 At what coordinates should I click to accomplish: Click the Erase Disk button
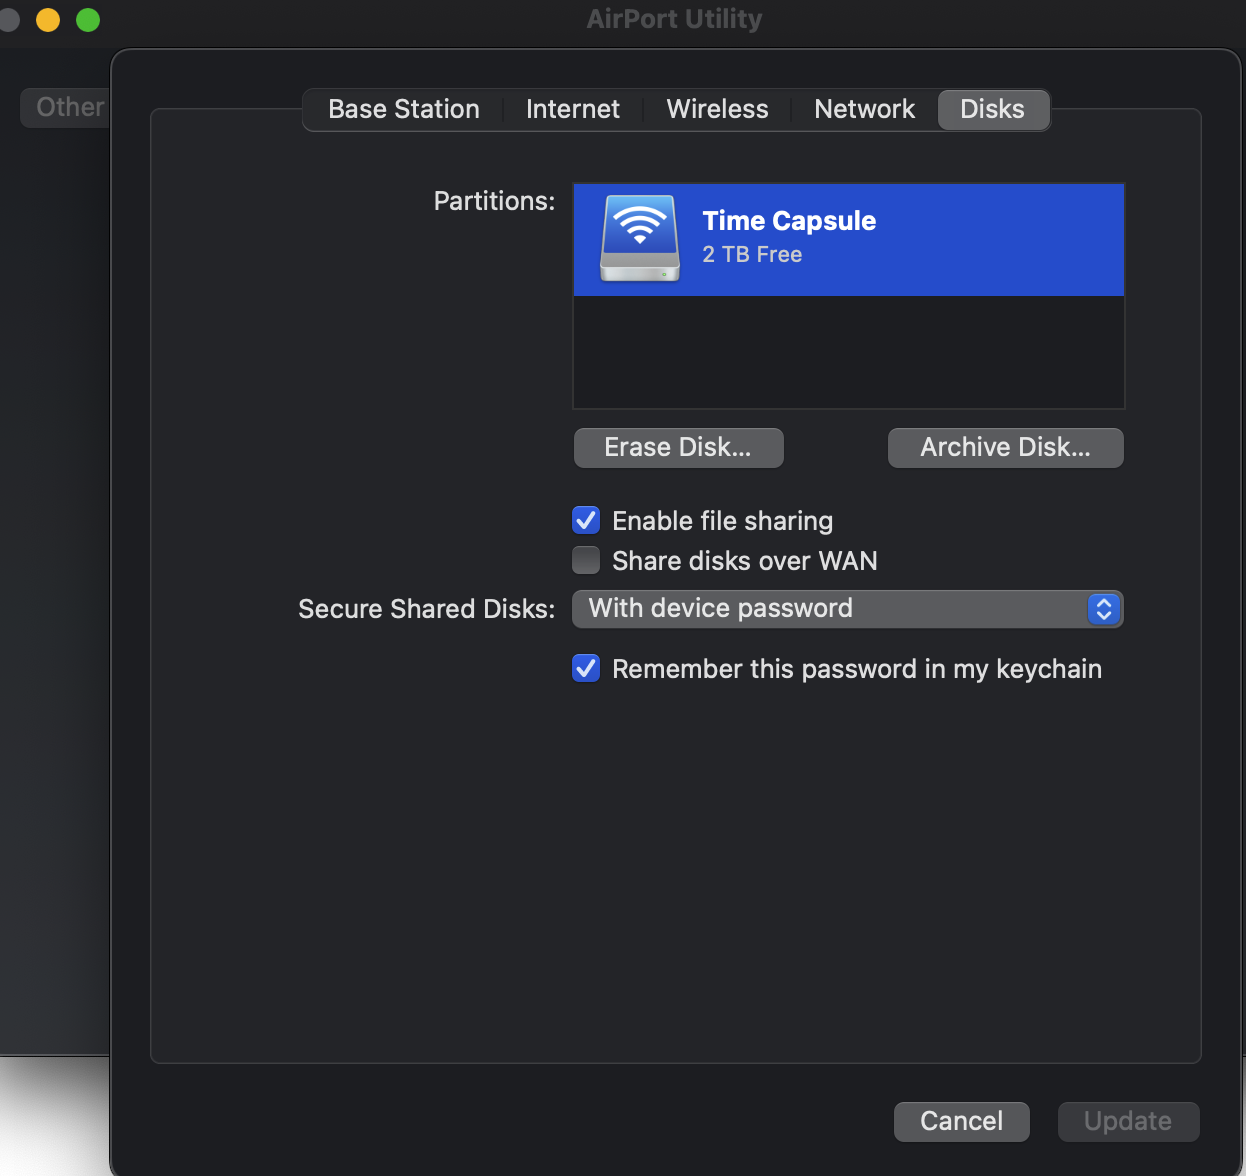[678, 447]
